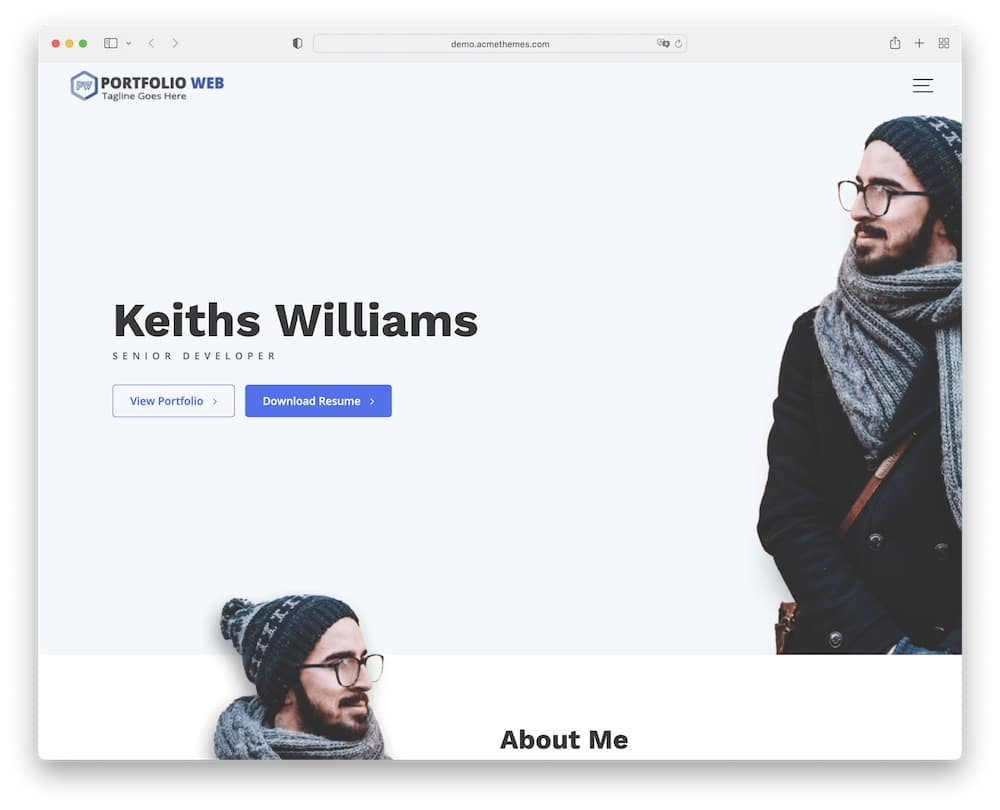Click the Keiths Williams heading
Screen dimensions: 1000x810
[295, 320]
